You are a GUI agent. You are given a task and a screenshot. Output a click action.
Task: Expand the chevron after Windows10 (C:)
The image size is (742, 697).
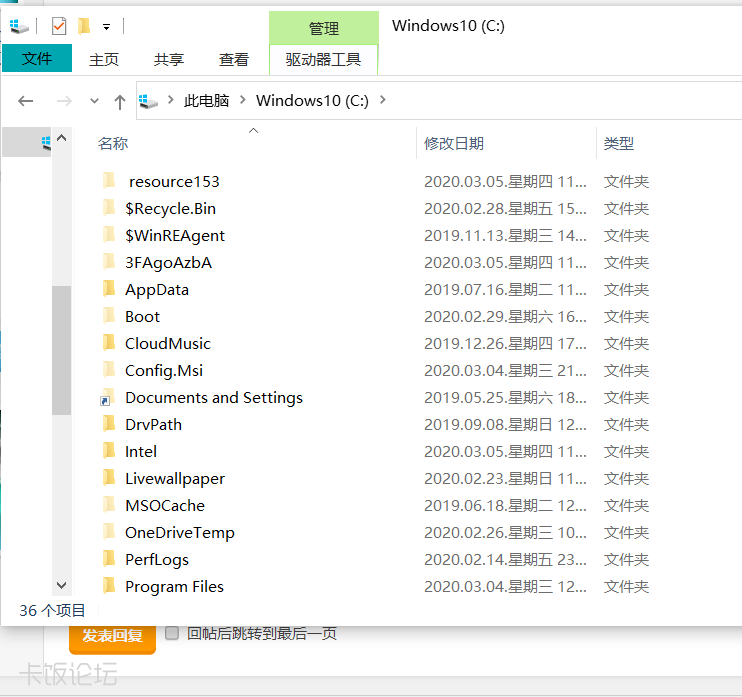(382, 100)
